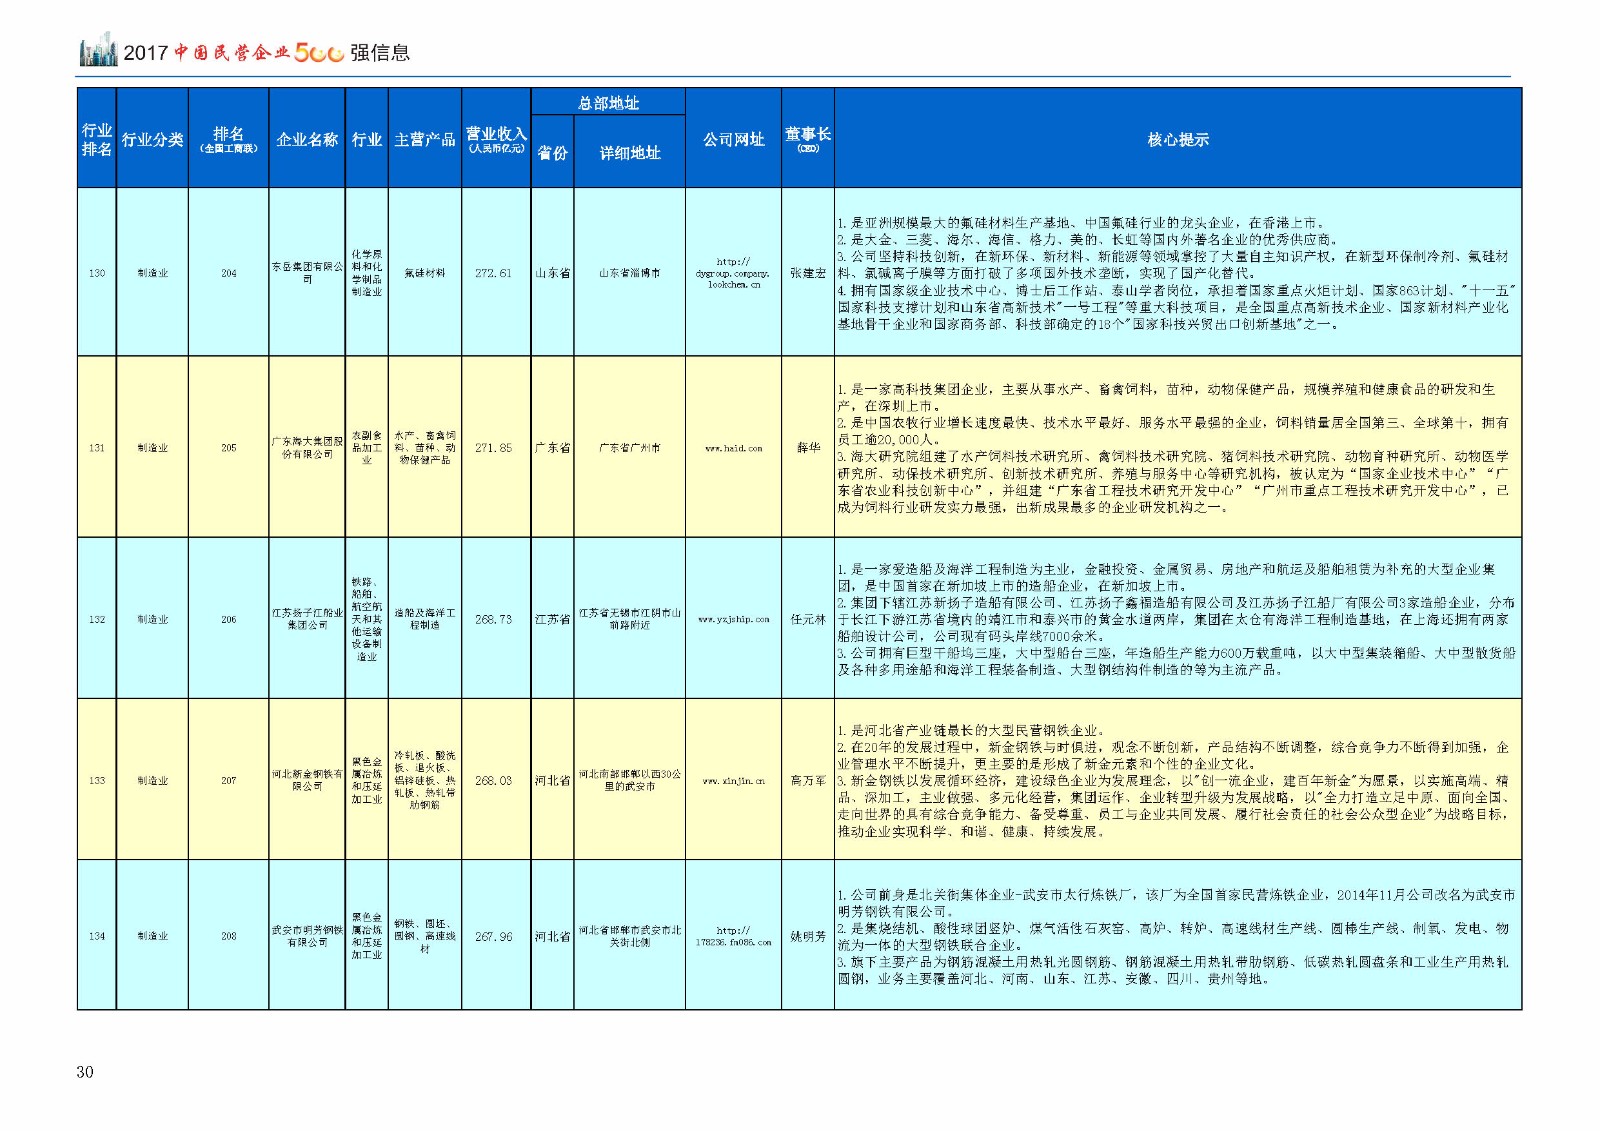Click address cell '广东省广州市'
1600x1131 pixels.
(x=630, y=448)
